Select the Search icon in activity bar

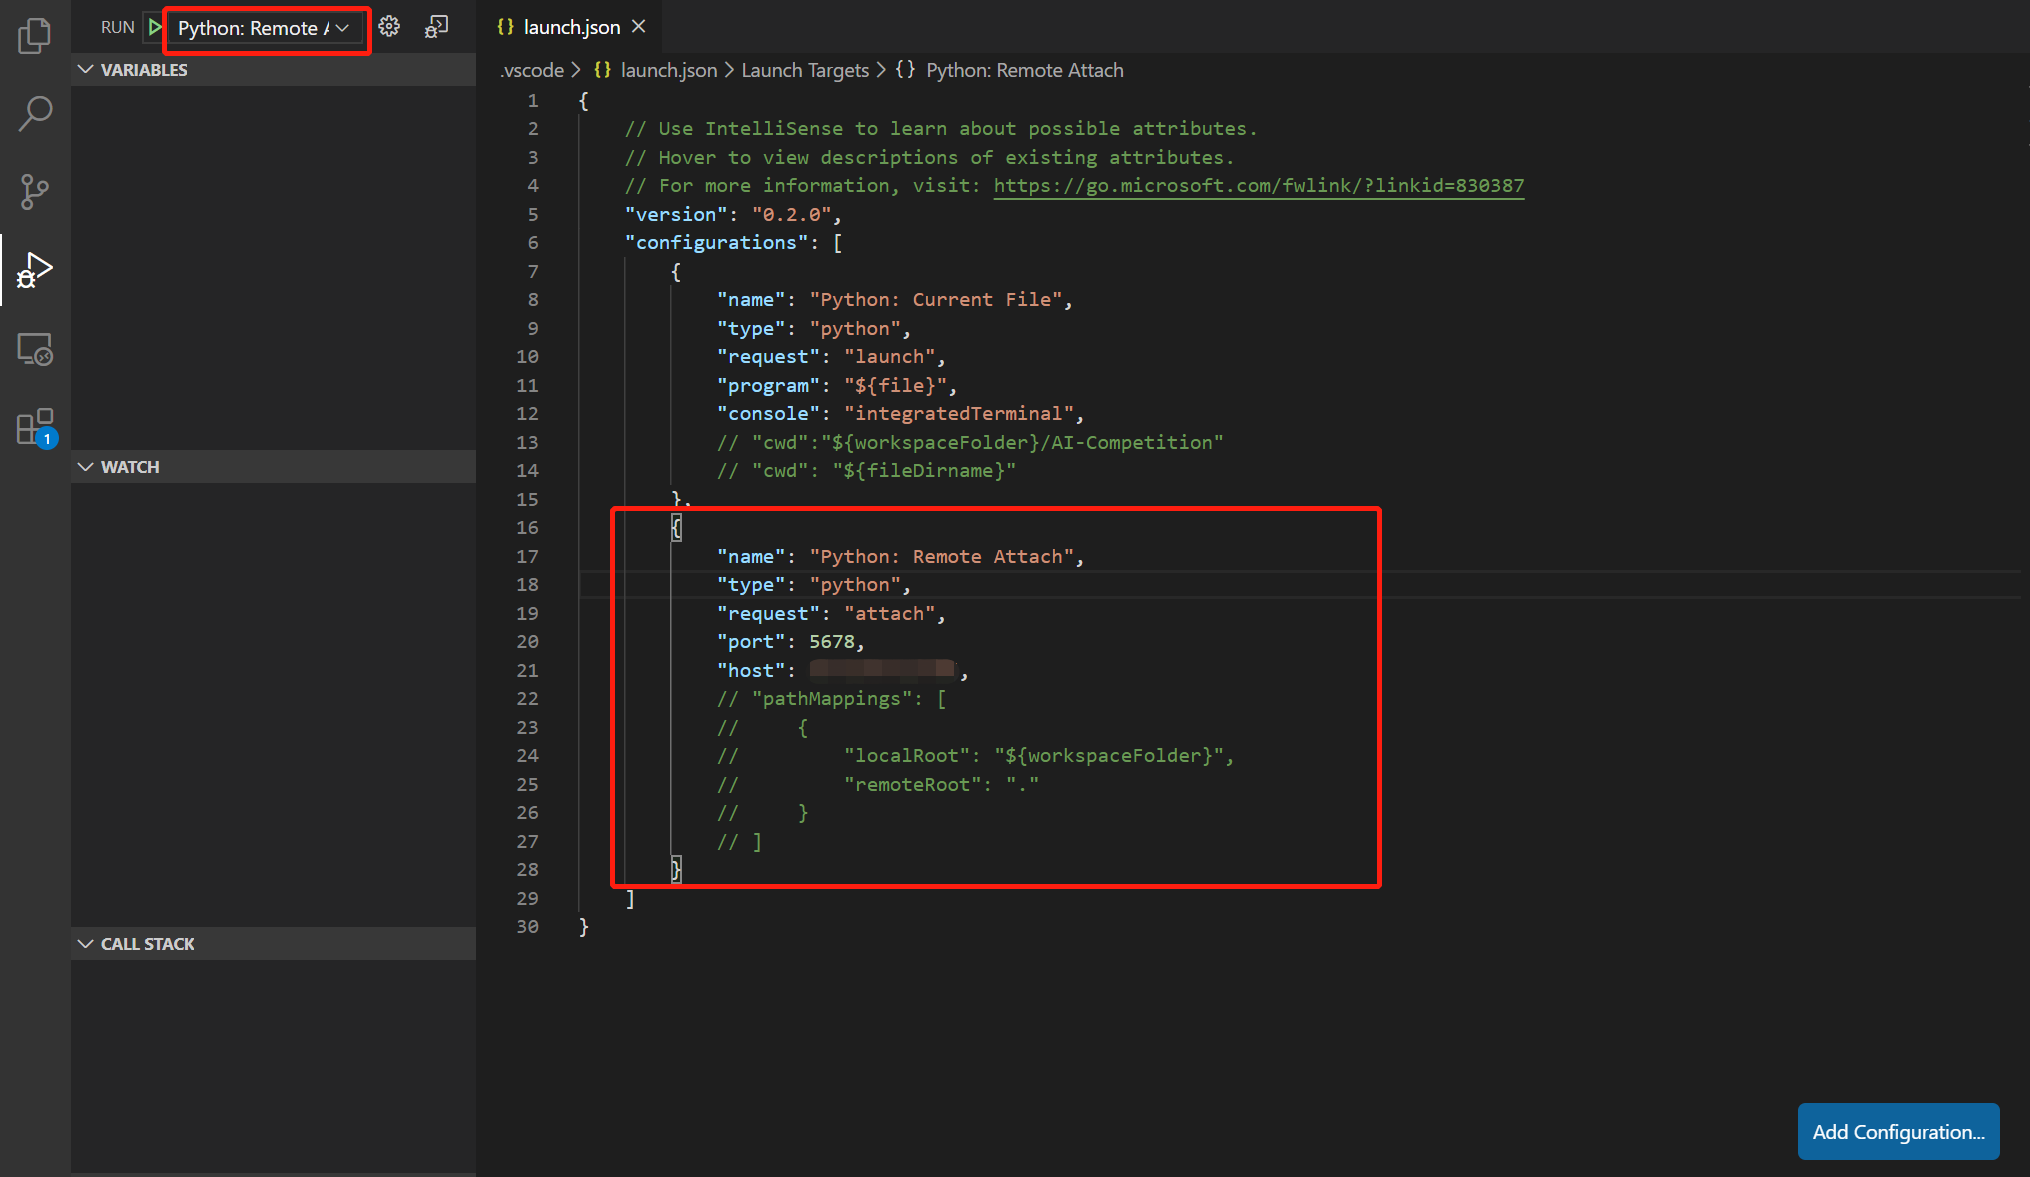34,113
